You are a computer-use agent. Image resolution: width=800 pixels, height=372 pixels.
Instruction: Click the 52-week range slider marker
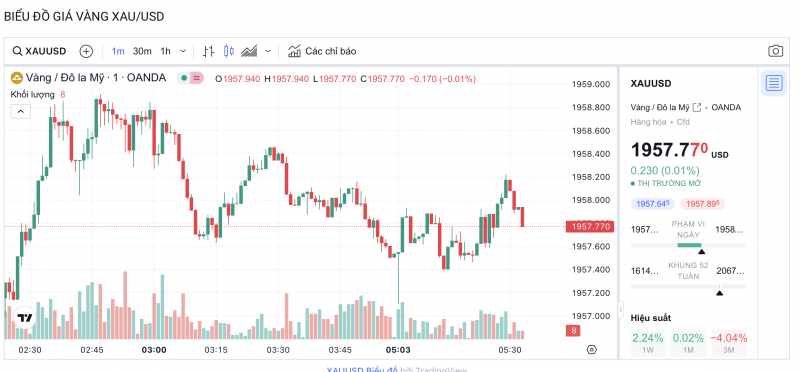coord(719,293)
